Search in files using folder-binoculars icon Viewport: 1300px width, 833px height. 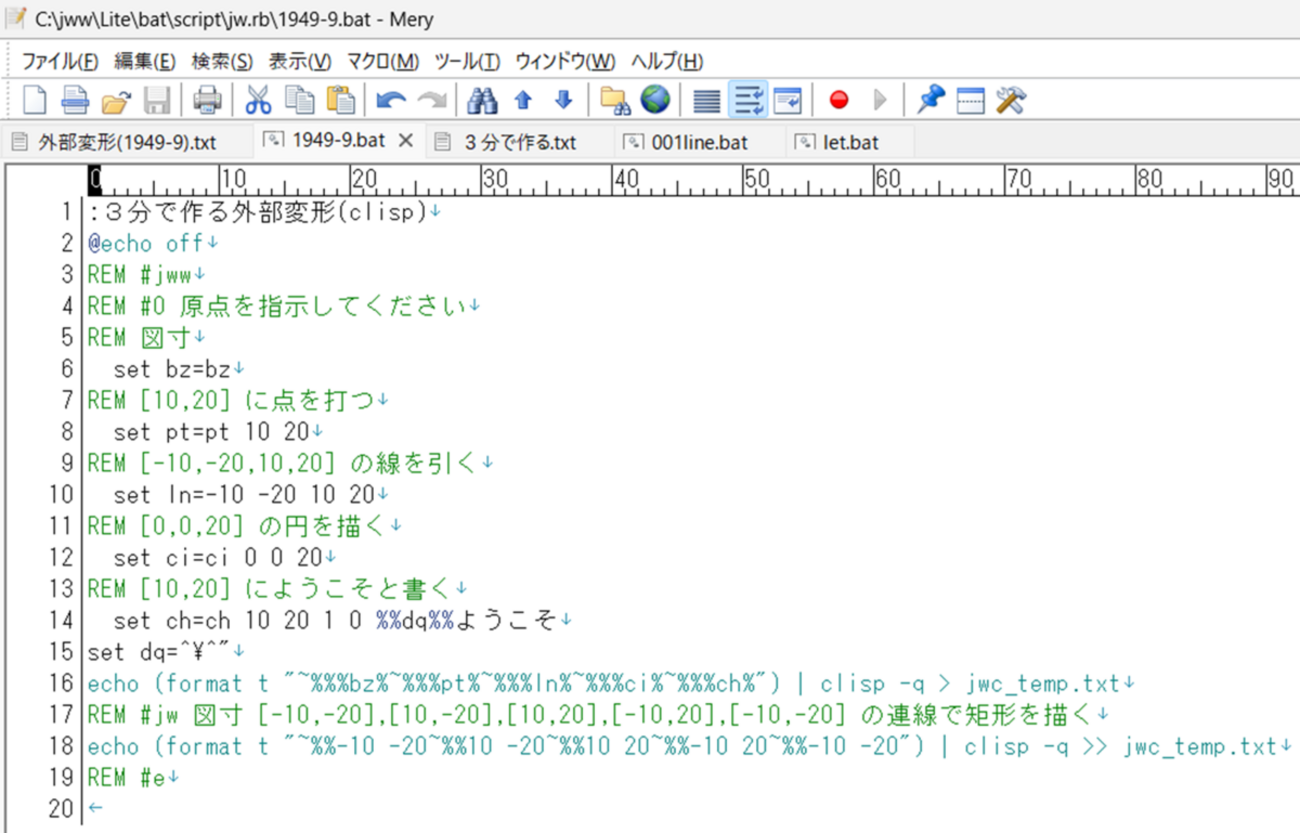(614, 100)
